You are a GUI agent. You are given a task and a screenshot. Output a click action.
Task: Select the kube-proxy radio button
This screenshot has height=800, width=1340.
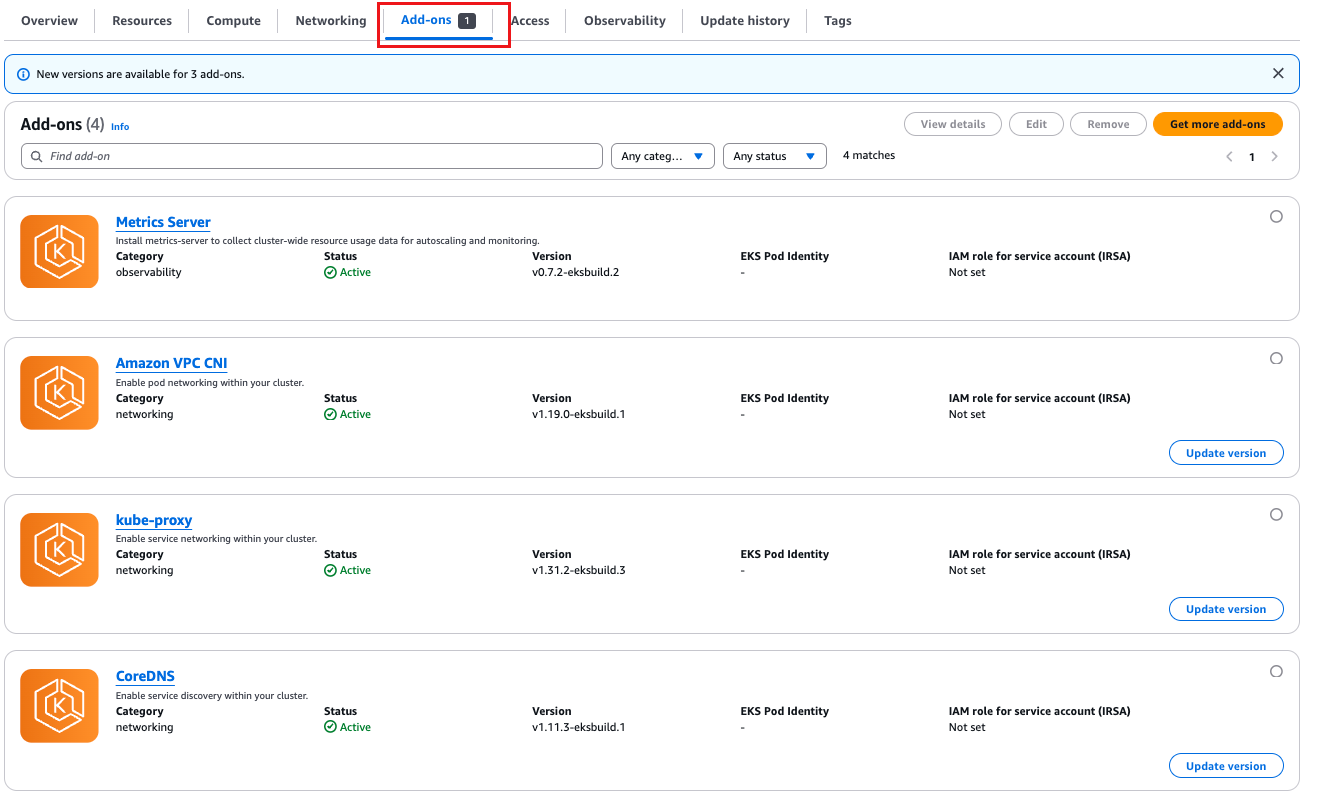coord(1276,514)
